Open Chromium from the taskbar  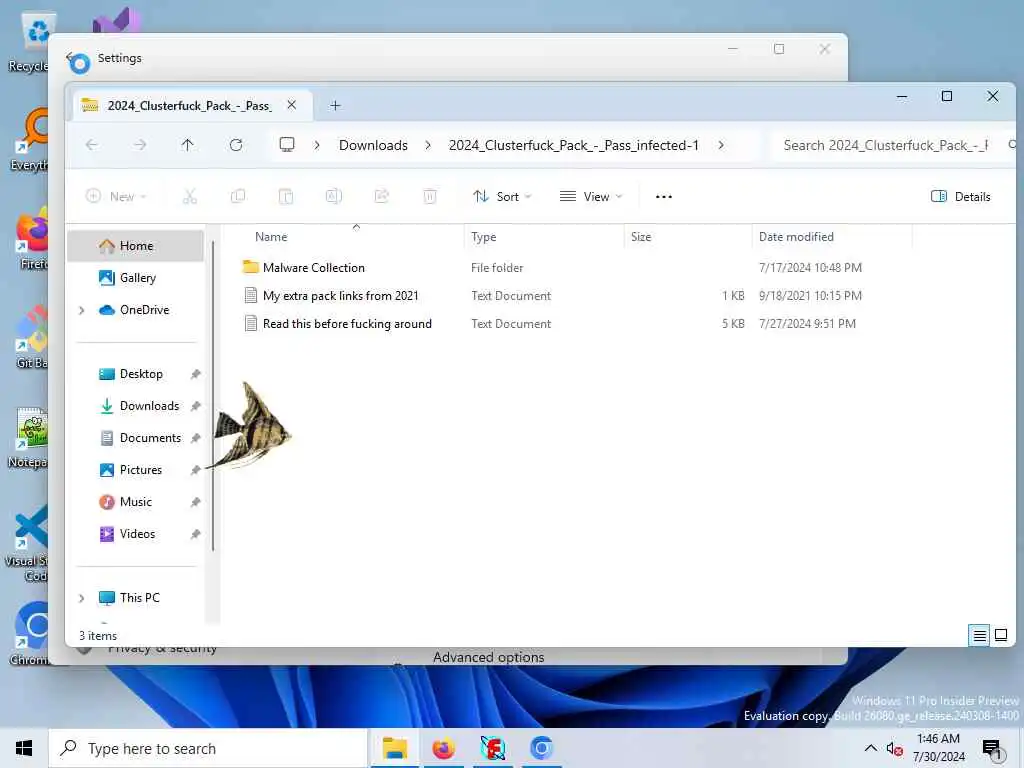pos(541,748)
